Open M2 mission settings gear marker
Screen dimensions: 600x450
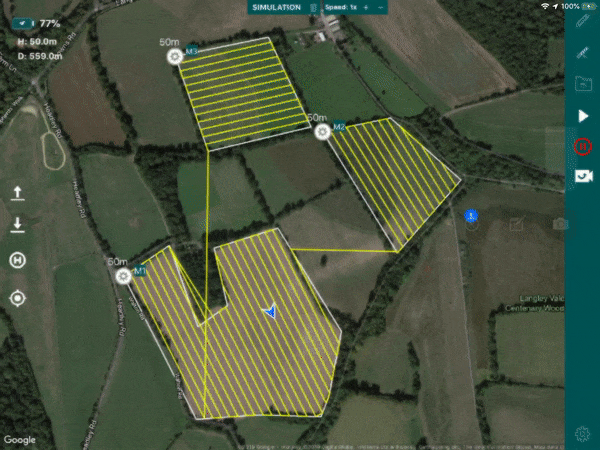point(323,132)
